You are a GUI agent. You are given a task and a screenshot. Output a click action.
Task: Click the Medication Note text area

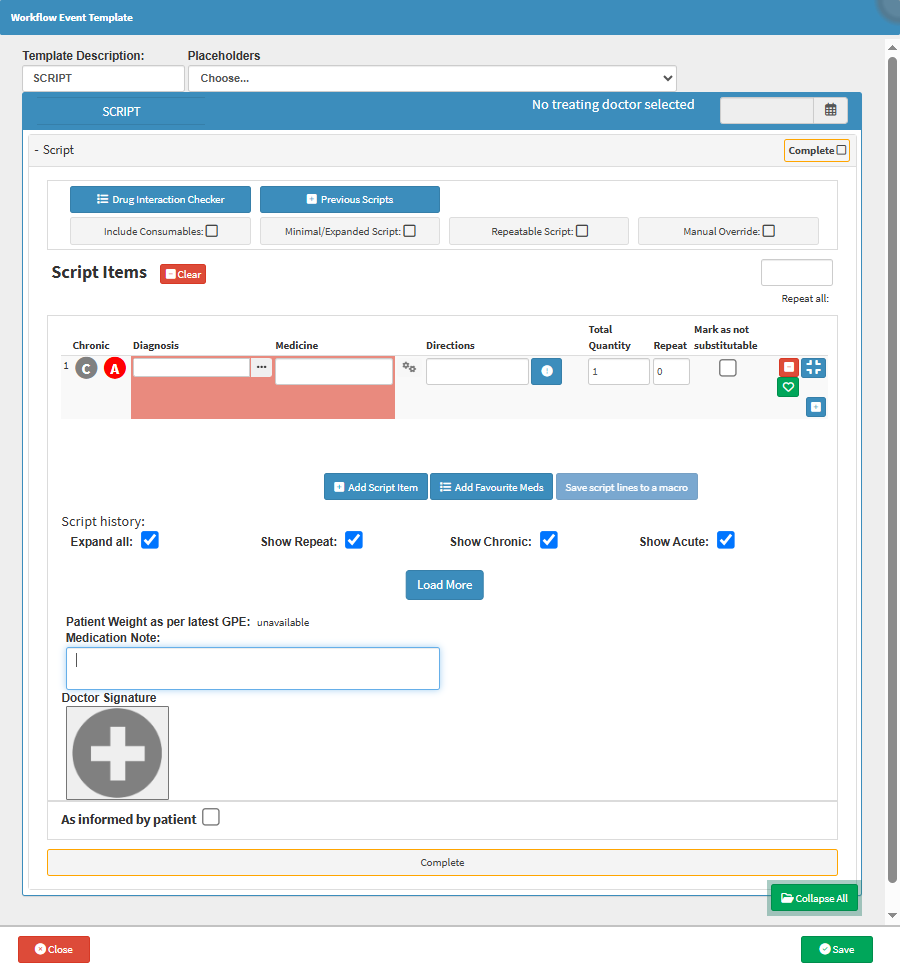point(253,668)
